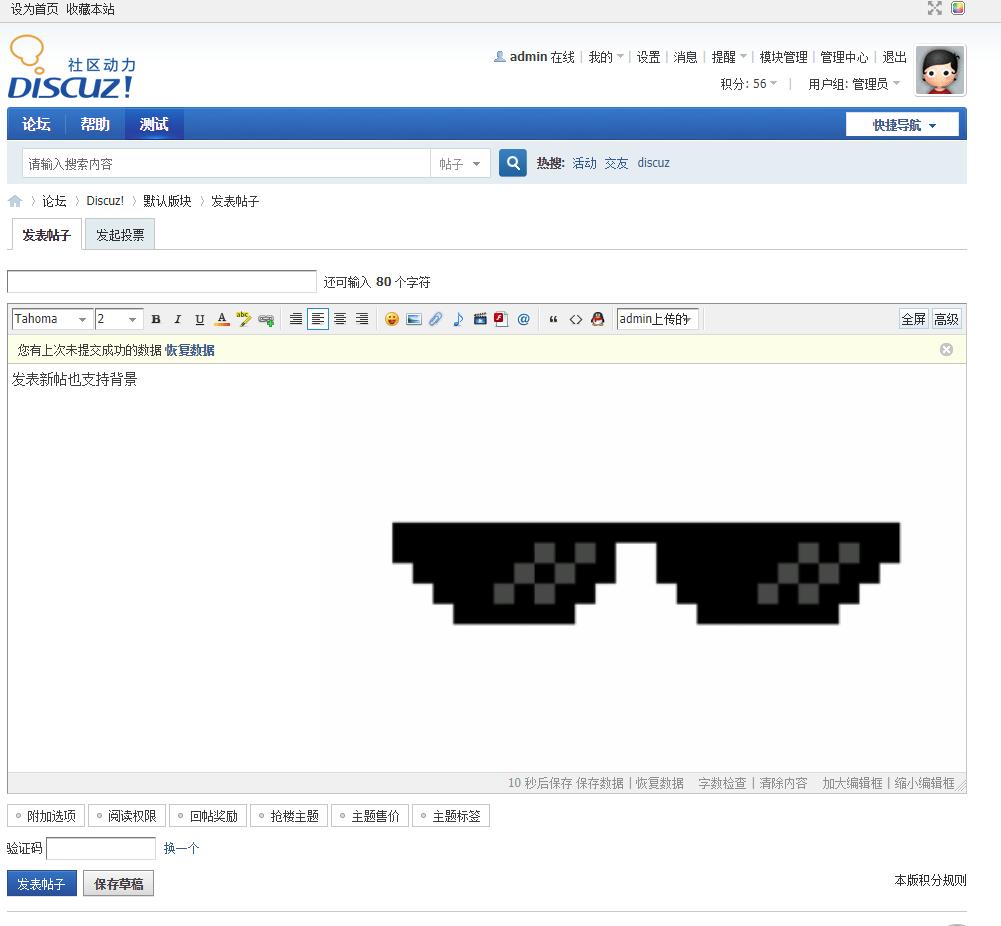Viewport: 1001px width, 926px height.
Task: Toggle italic text formatting
Action: (177, 319)
